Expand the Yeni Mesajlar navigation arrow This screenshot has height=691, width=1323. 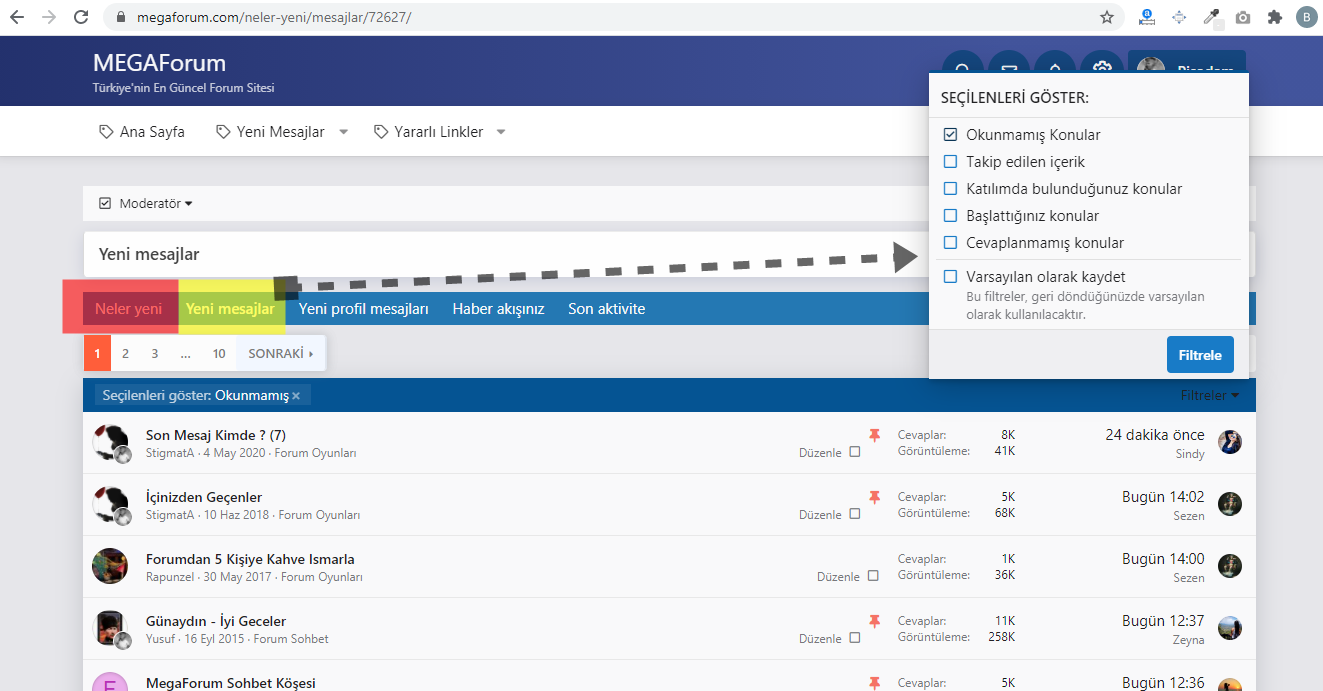click(343, 132)
